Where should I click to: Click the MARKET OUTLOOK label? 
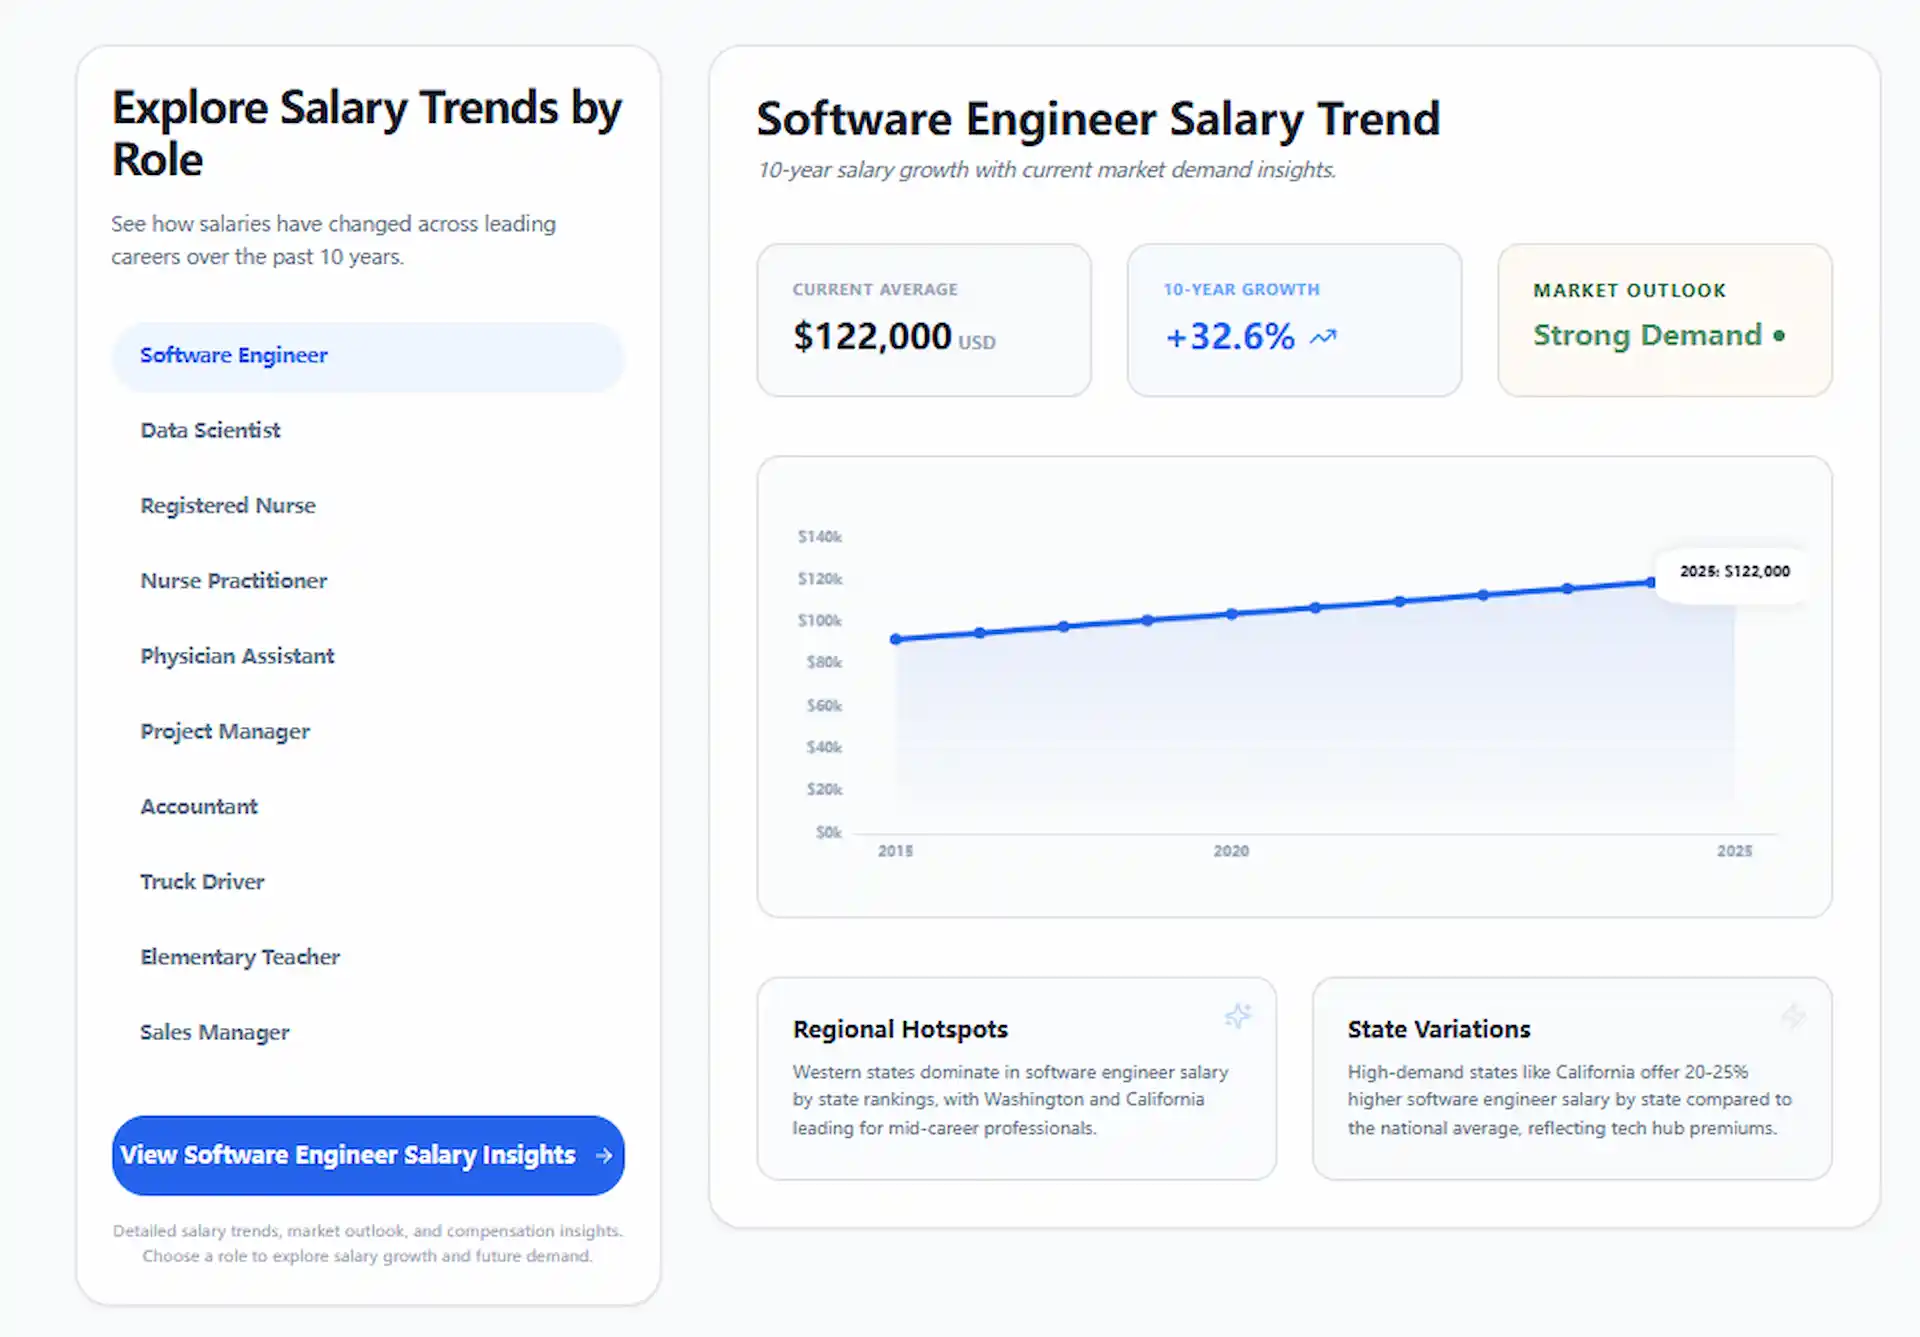(1630, 291)
